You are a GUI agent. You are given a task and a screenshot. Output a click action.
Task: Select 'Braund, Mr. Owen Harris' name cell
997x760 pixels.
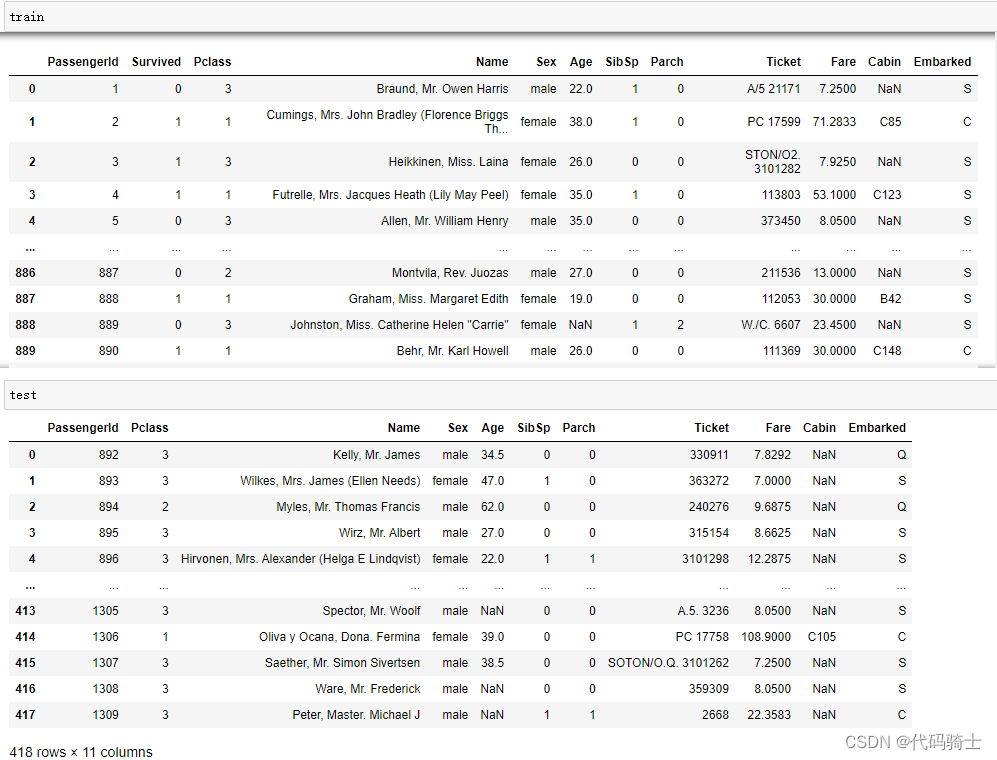[442, 88]
